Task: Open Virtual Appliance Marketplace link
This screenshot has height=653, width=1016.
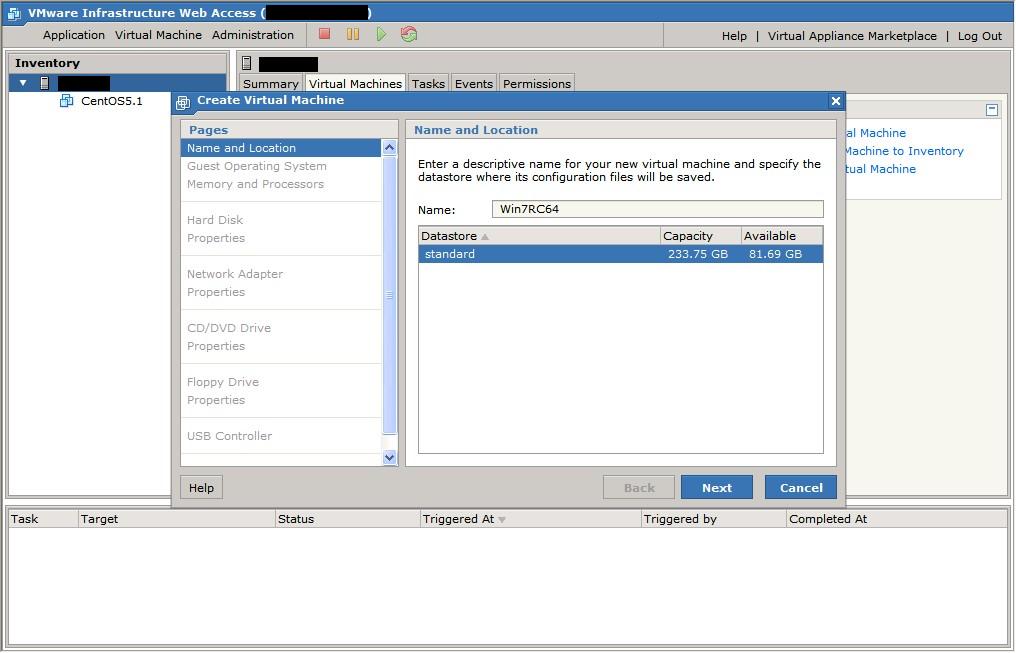Action: tap(852, 36)
